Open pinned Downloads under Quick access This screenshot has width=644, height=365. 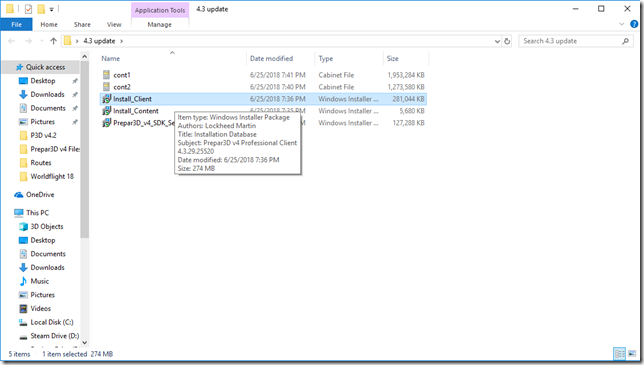pos(47,94)
